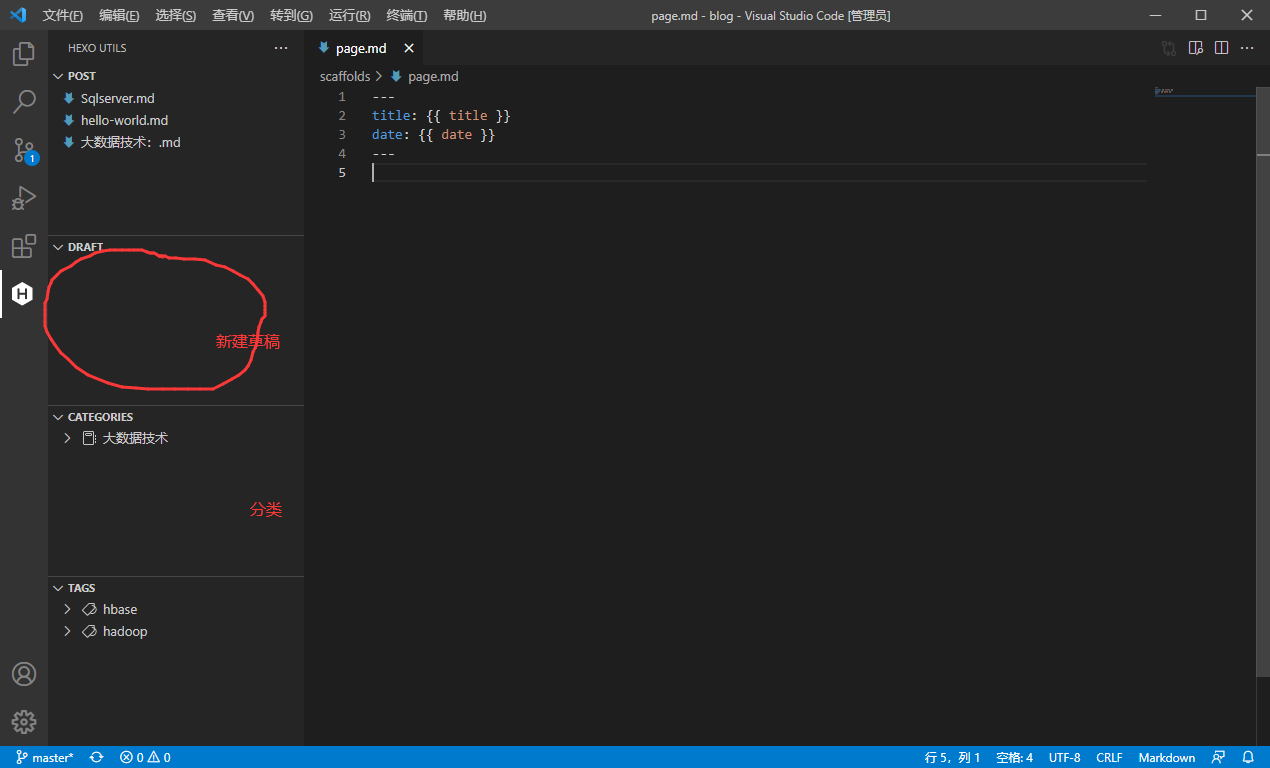Screen dimensions: 1270x768
Task: Open Hexo Utils panel more actions (...)
Action: point(281,48)
